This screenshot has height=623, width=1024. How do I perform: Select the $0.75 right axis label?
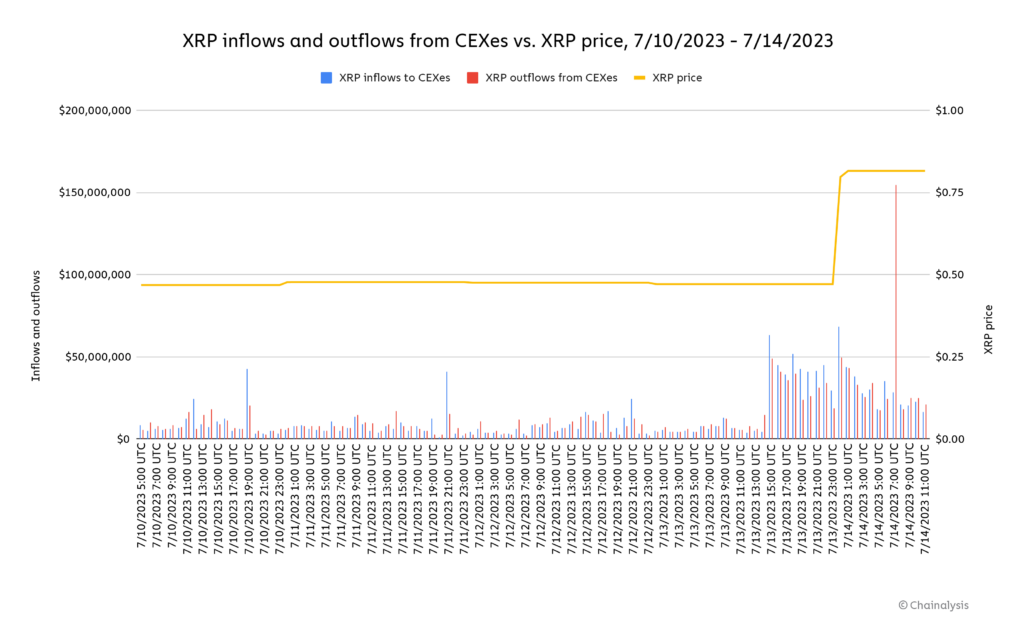(x=949, y=192)
